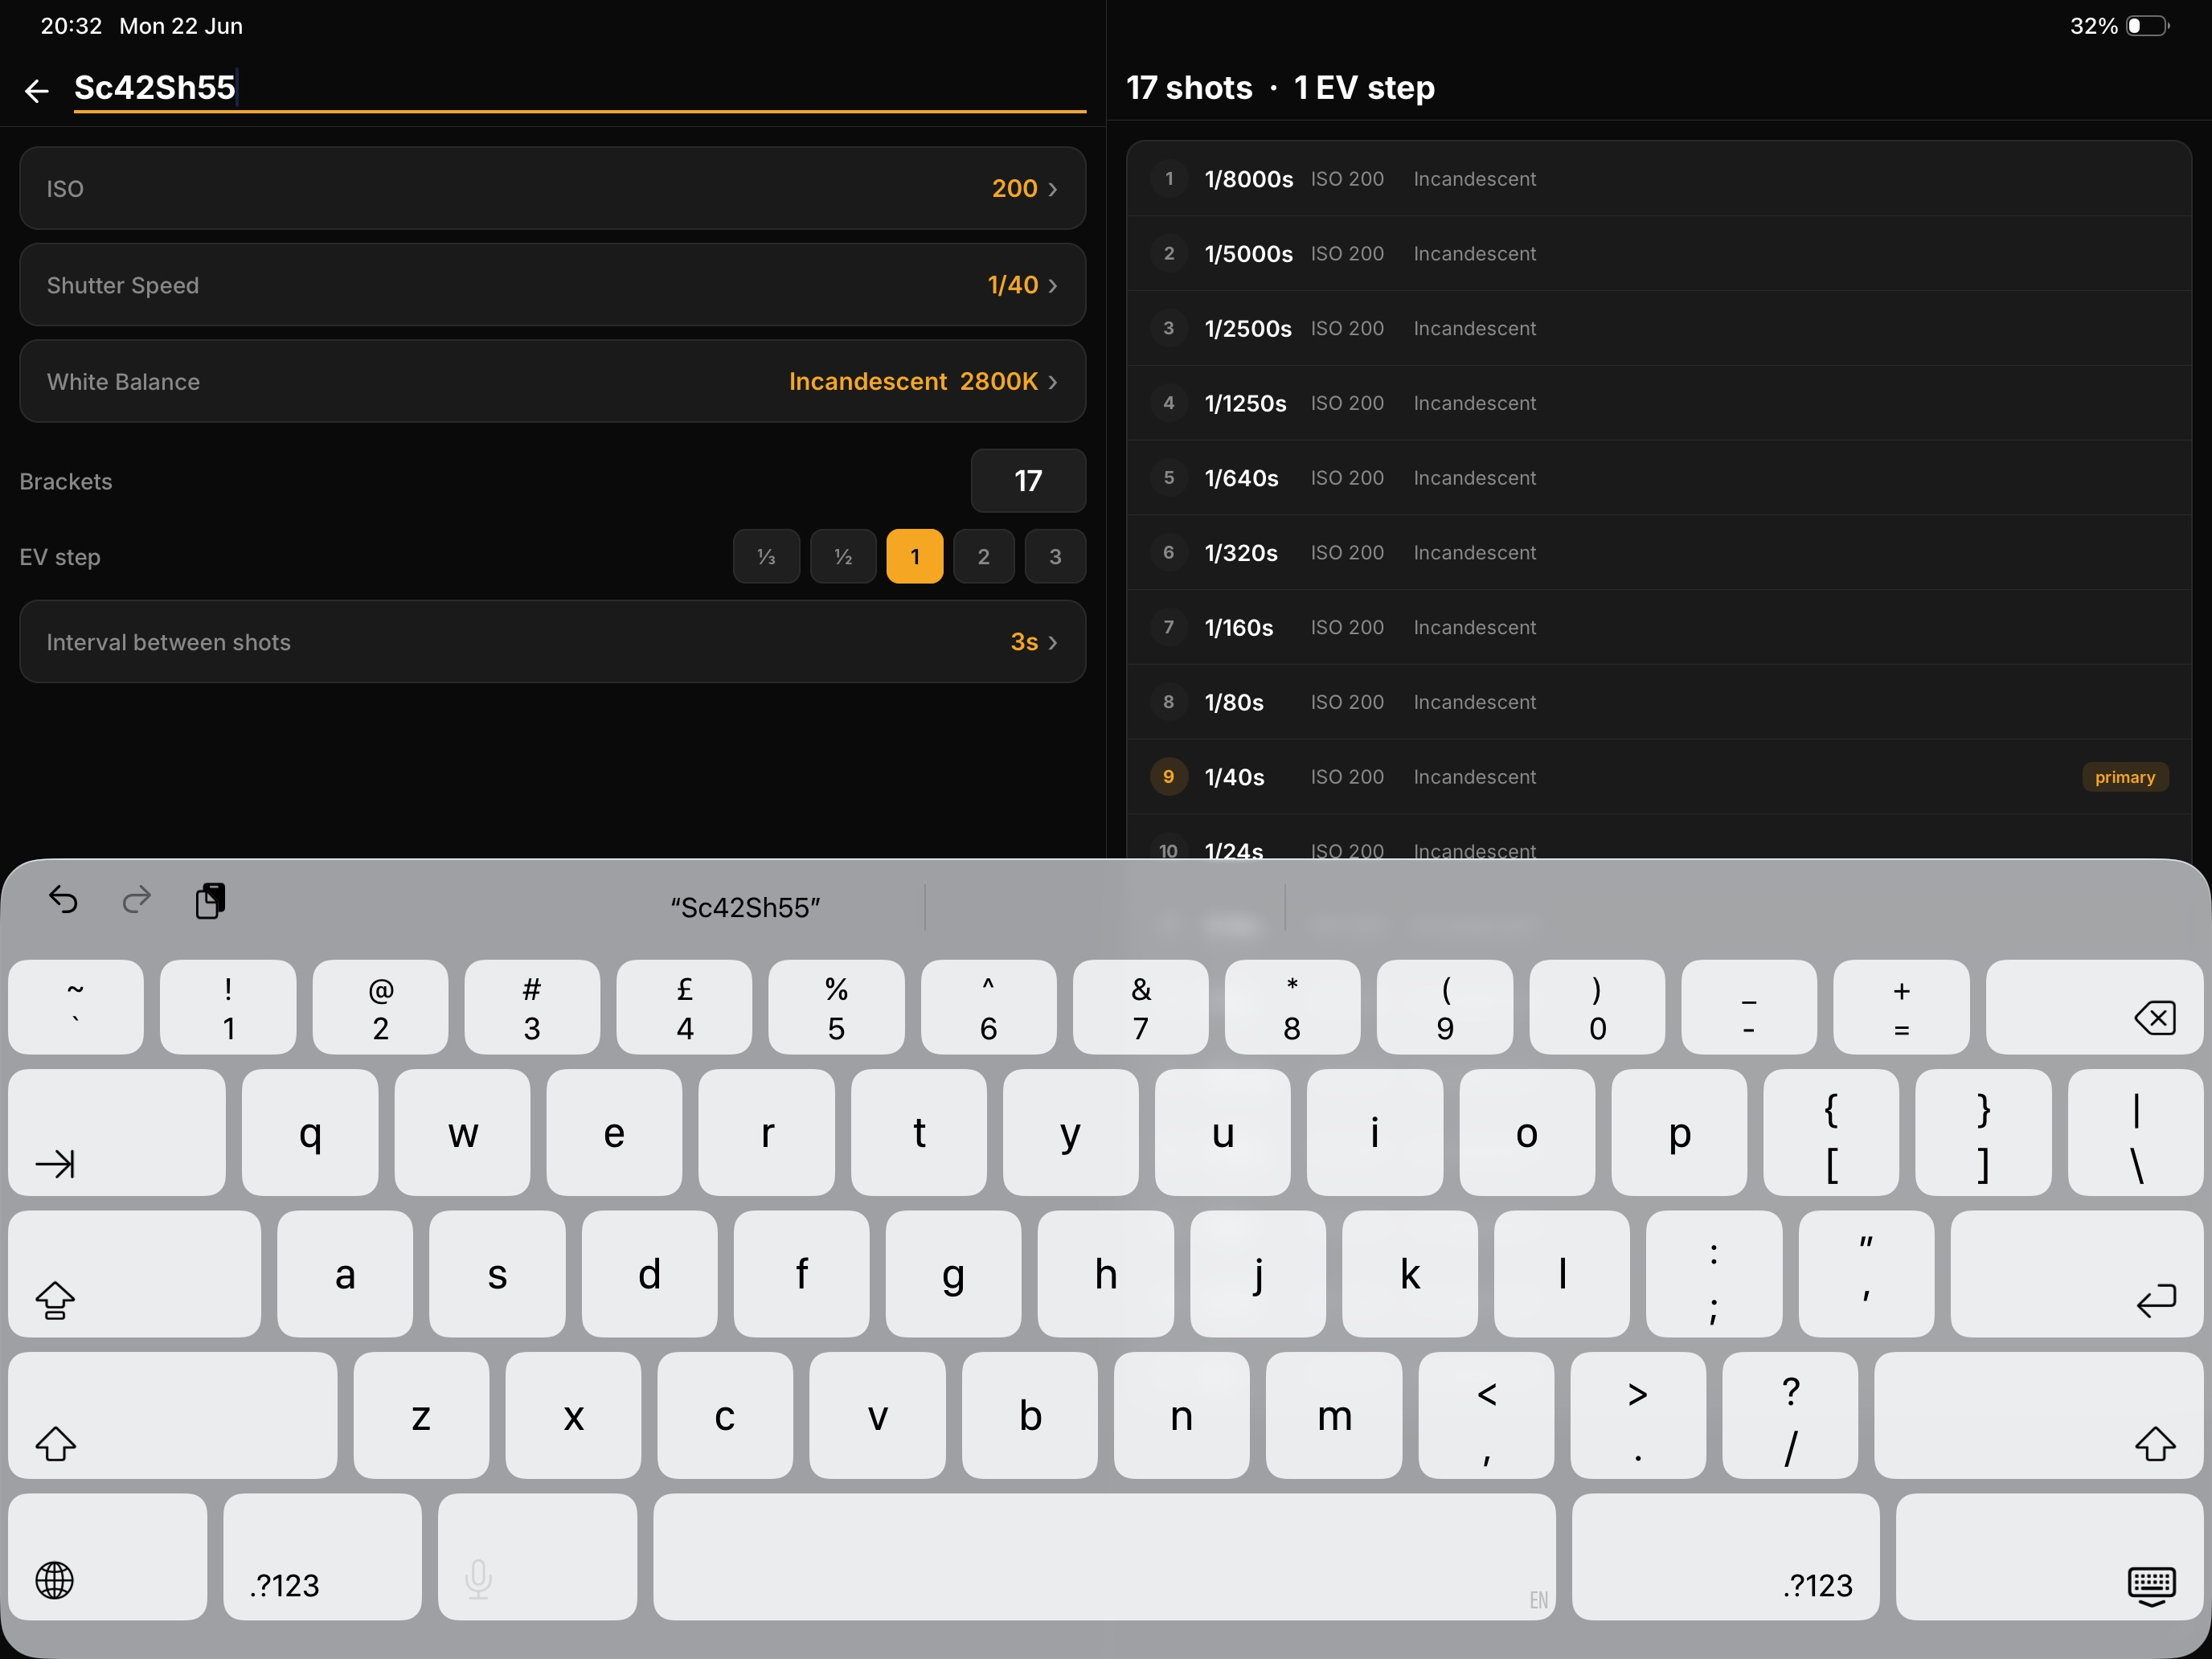The height and width of the screenshot is (1659, 2212).
Task: Tap the undo icon on keyboard toolbar
Action: pos(63,900)
